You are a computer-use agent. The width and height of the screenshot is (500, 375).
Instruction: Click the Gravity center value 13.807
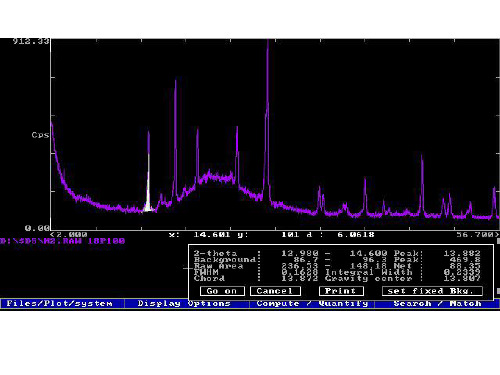click(462, 278)
